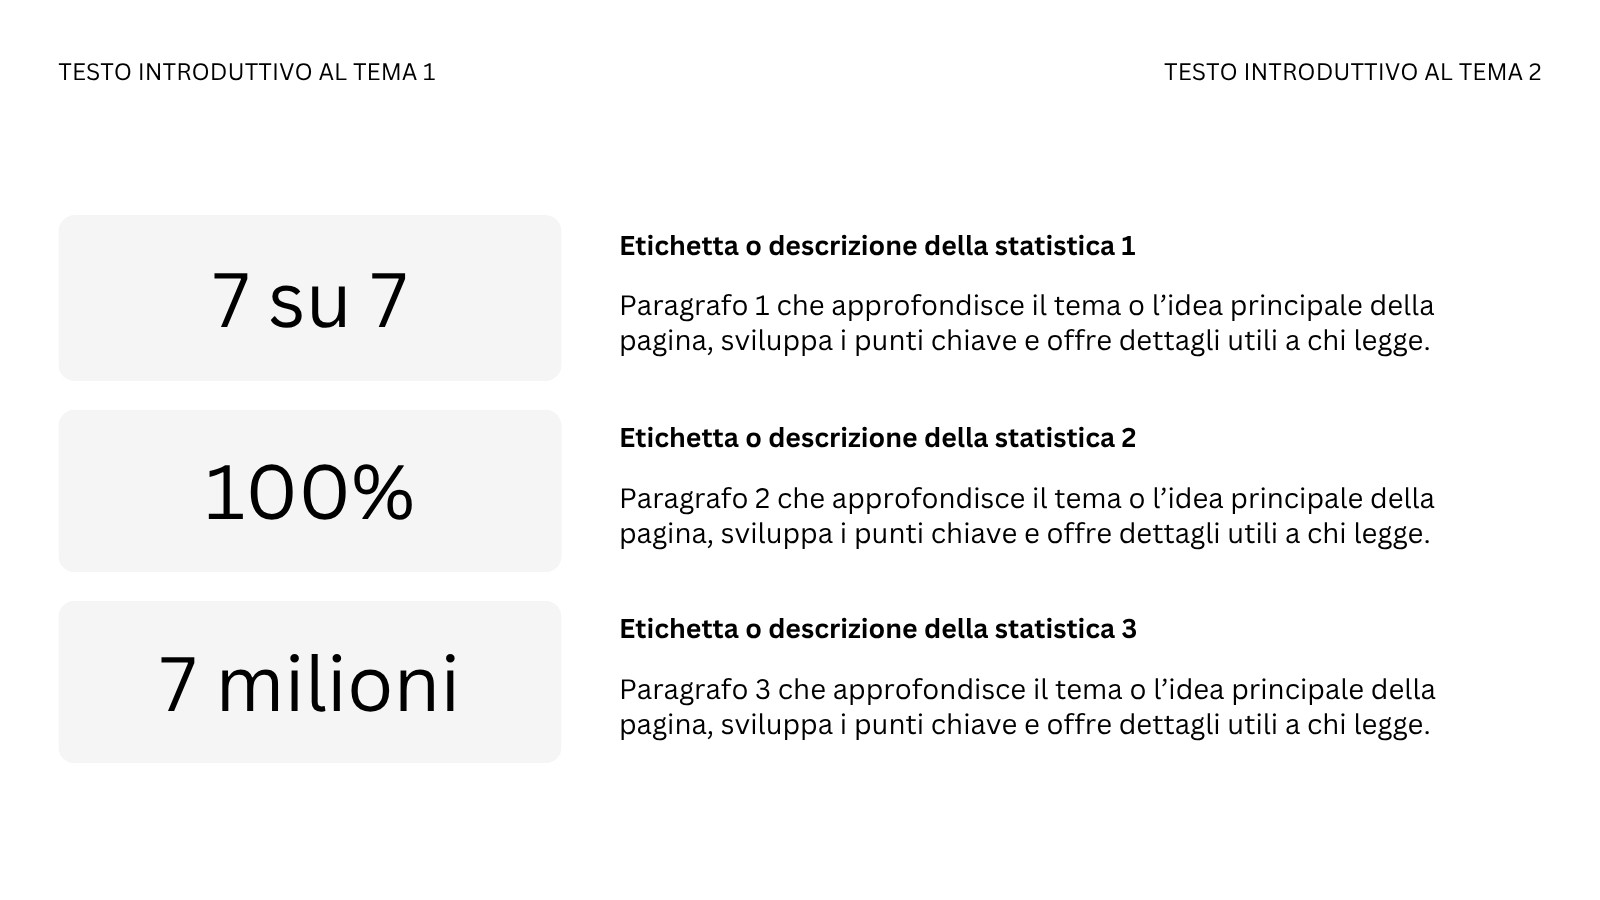Image resolution: width=1600 pixels, height=900 pixels.
Task: Select heading 'Etichetta o descrizione della statistica 3'
Action: [877, 629]
